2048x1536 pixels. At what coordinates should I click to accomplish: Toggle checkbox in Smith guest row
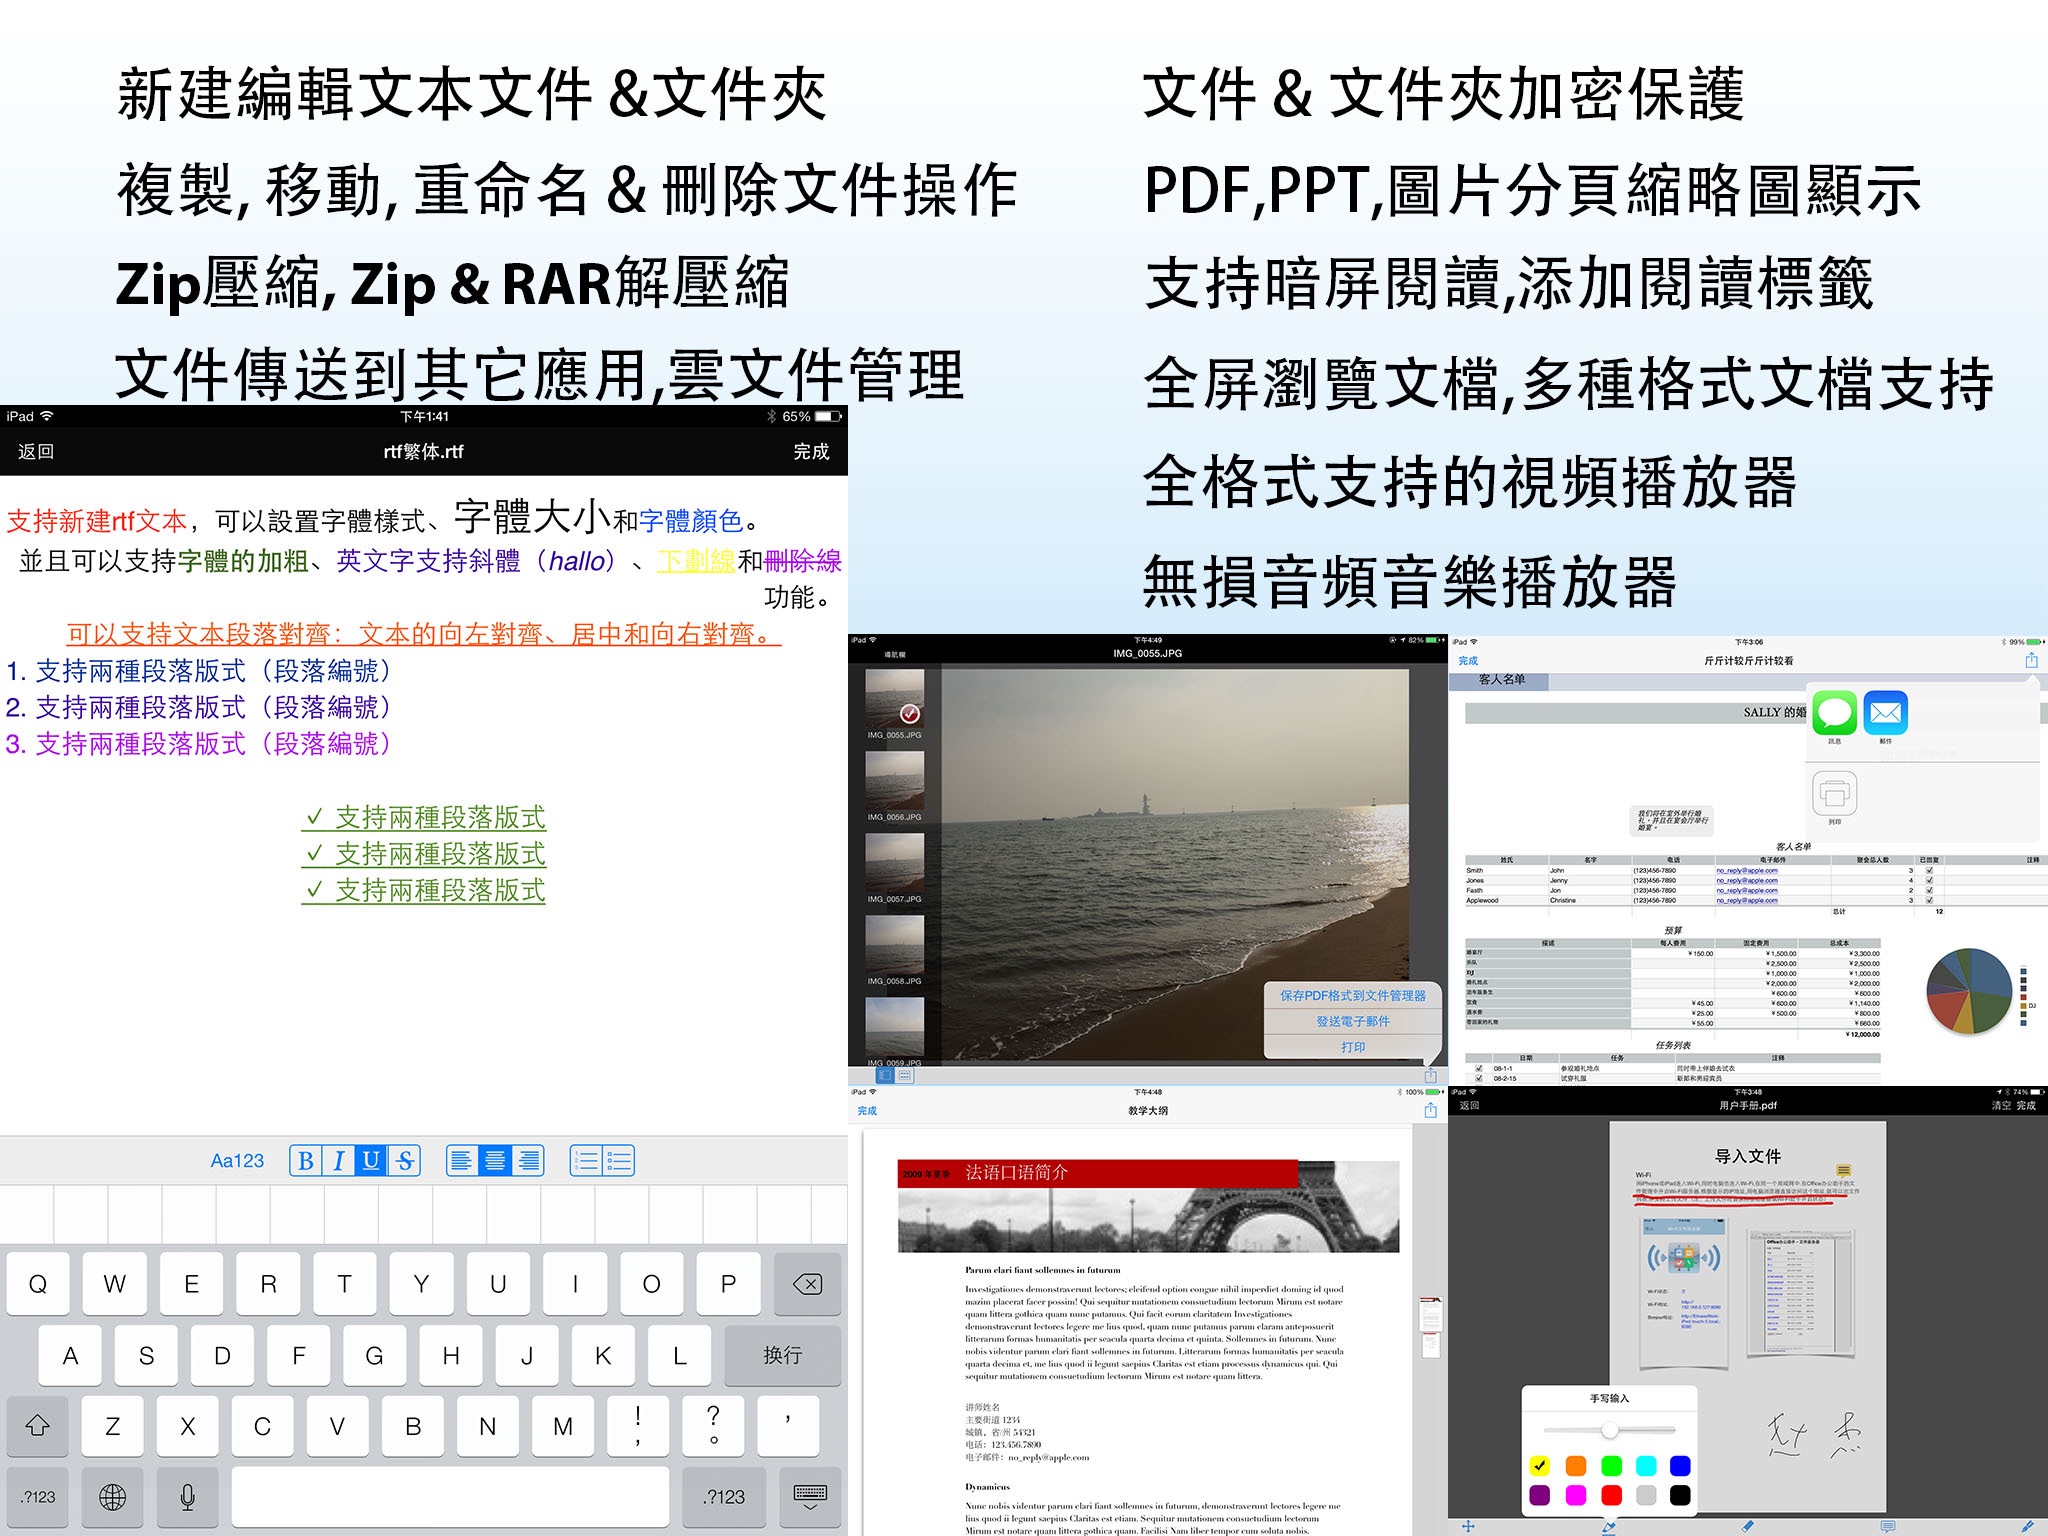click(1929, 870)
